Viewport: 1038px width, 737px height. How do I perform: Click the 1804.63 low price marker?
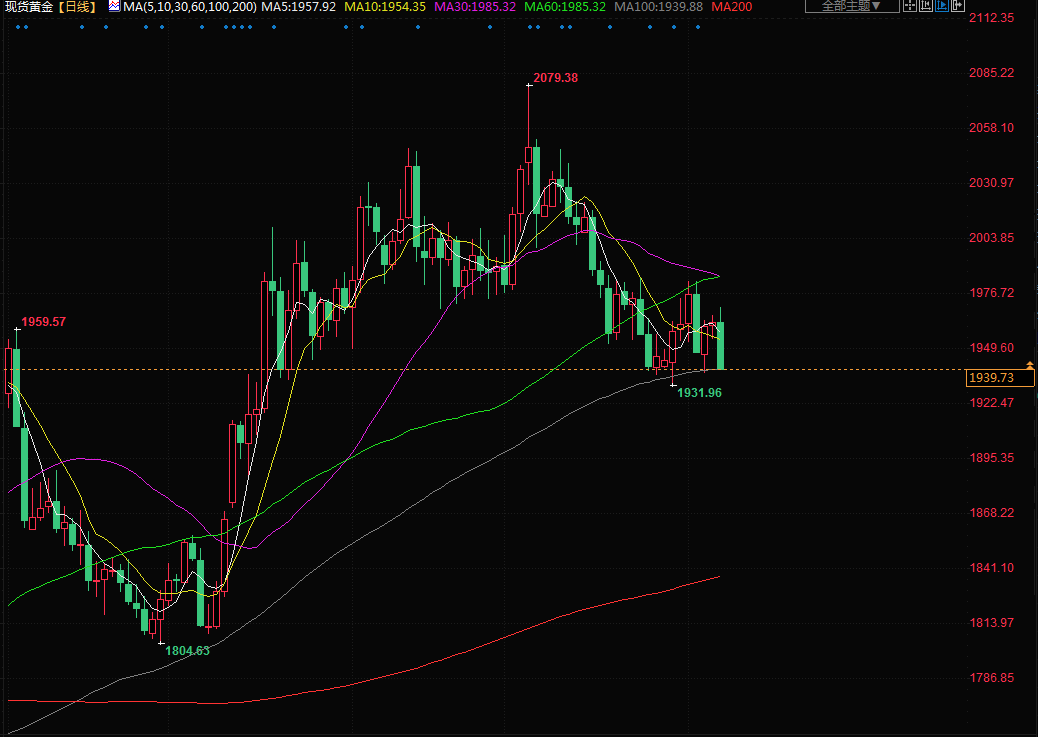(187, 651)
